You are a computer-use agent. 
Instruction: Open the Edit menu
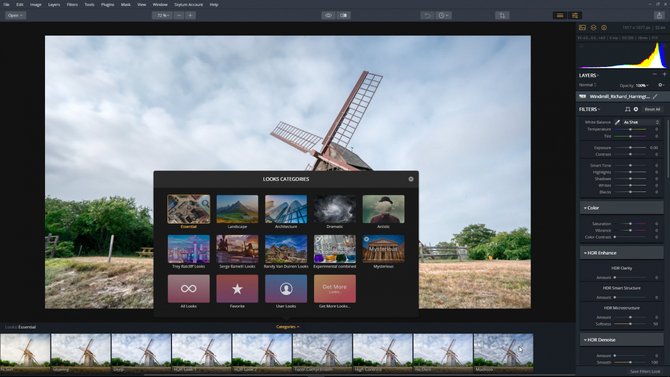20,4
